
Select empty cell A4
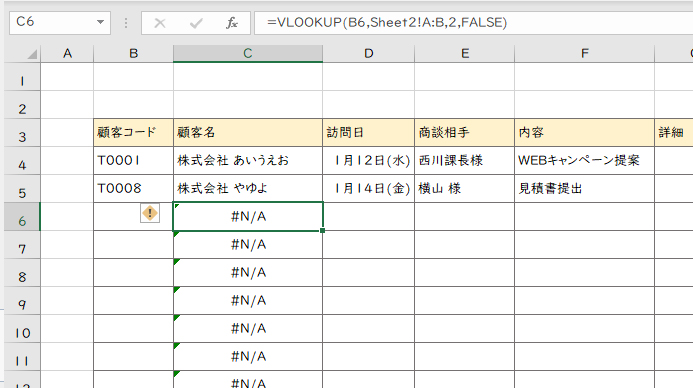67,160
